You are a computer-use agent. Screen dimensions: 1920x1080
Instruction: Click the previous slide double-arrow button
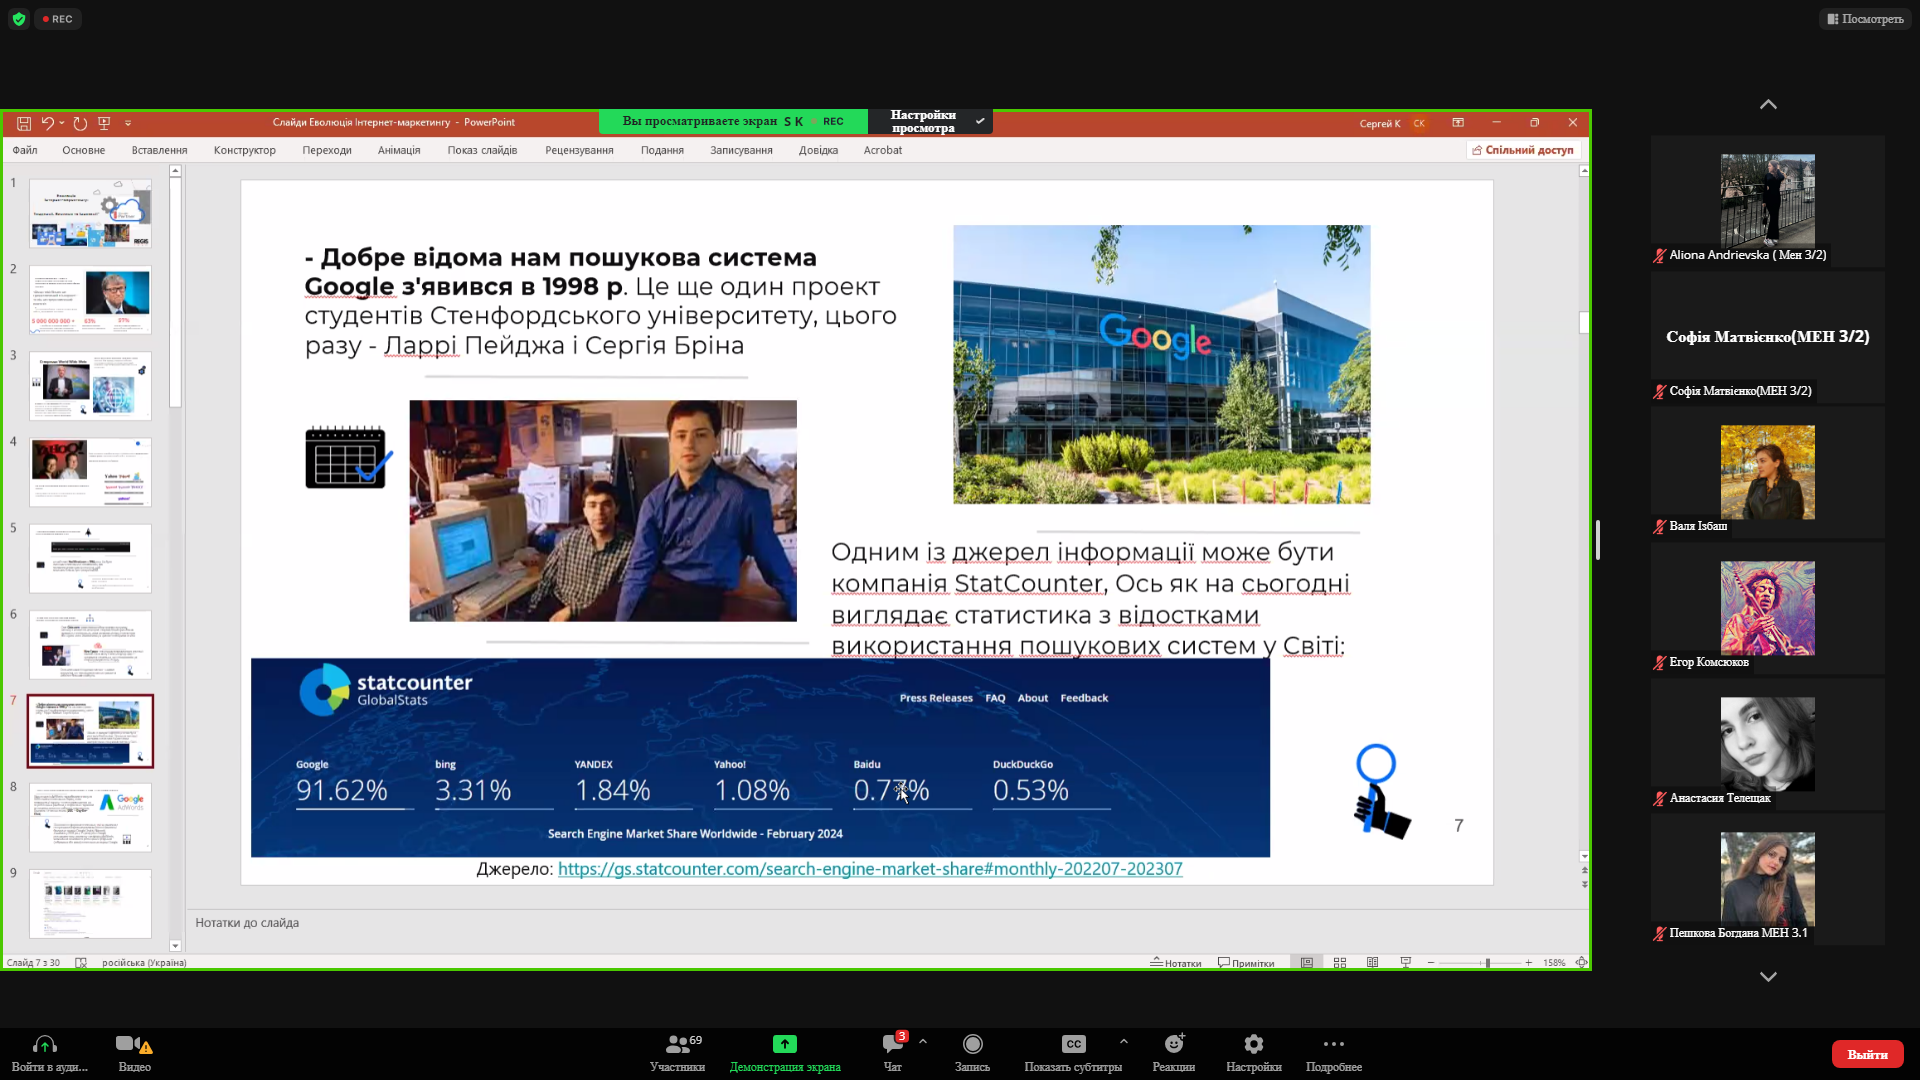[x=1584, y=871]
